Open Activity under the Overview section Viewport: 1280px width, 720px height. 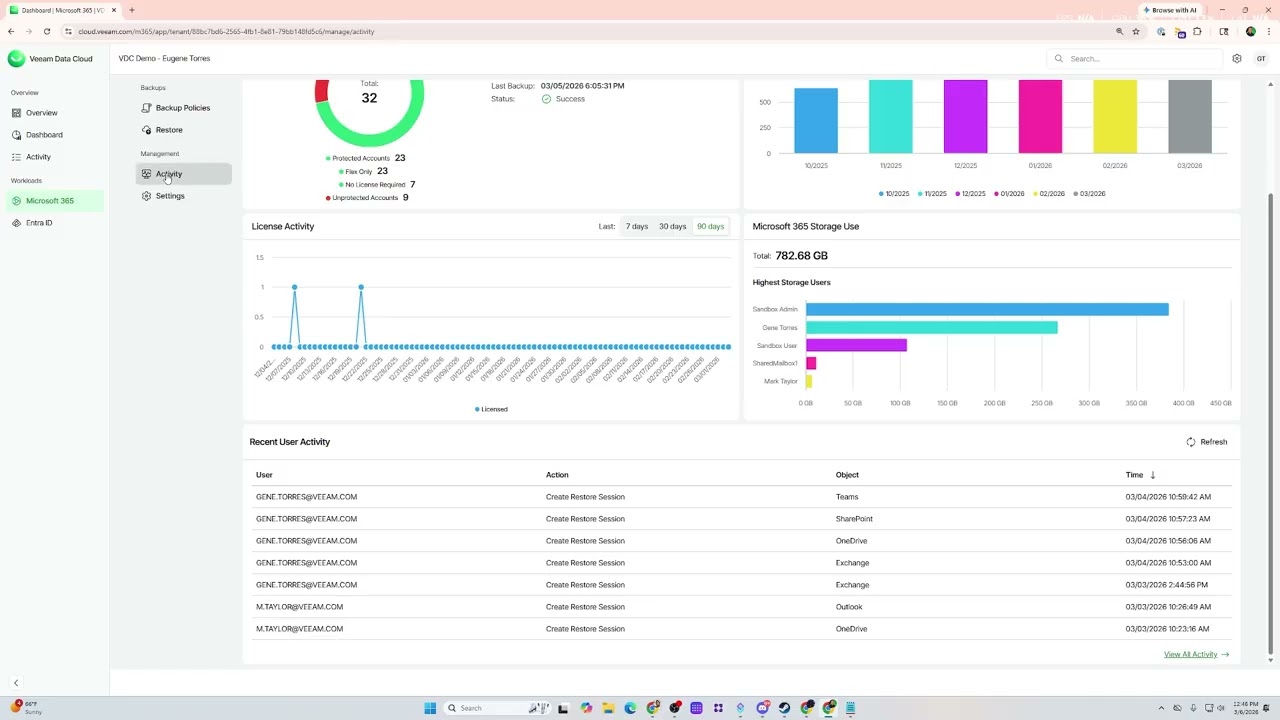click(x=38, y=157)
